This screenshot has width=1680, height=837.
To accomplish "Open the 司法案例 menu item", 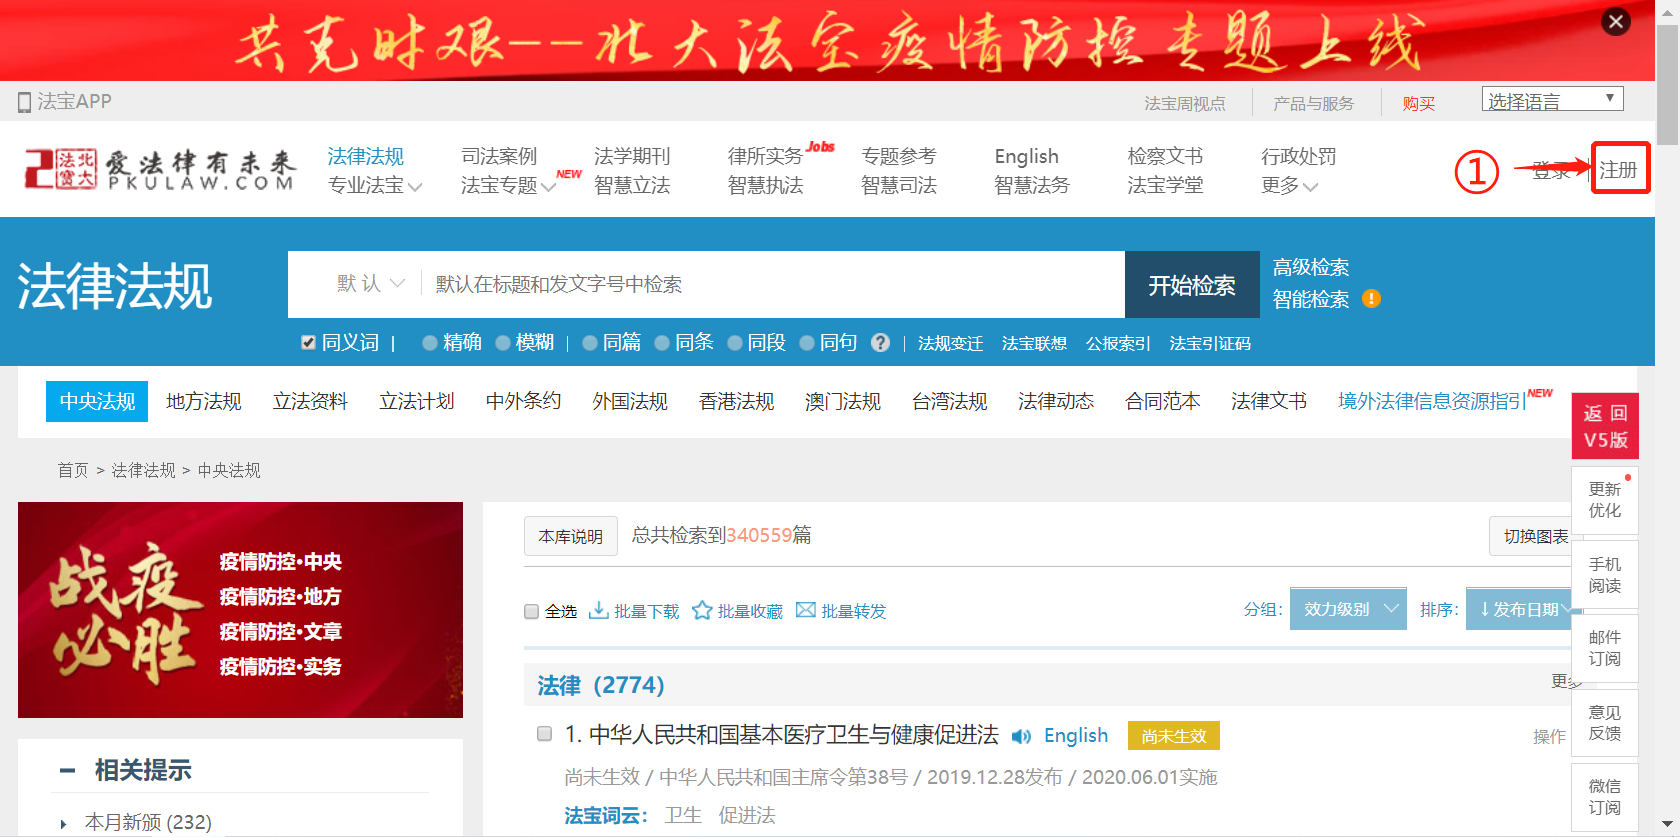I will pos(499,157).
